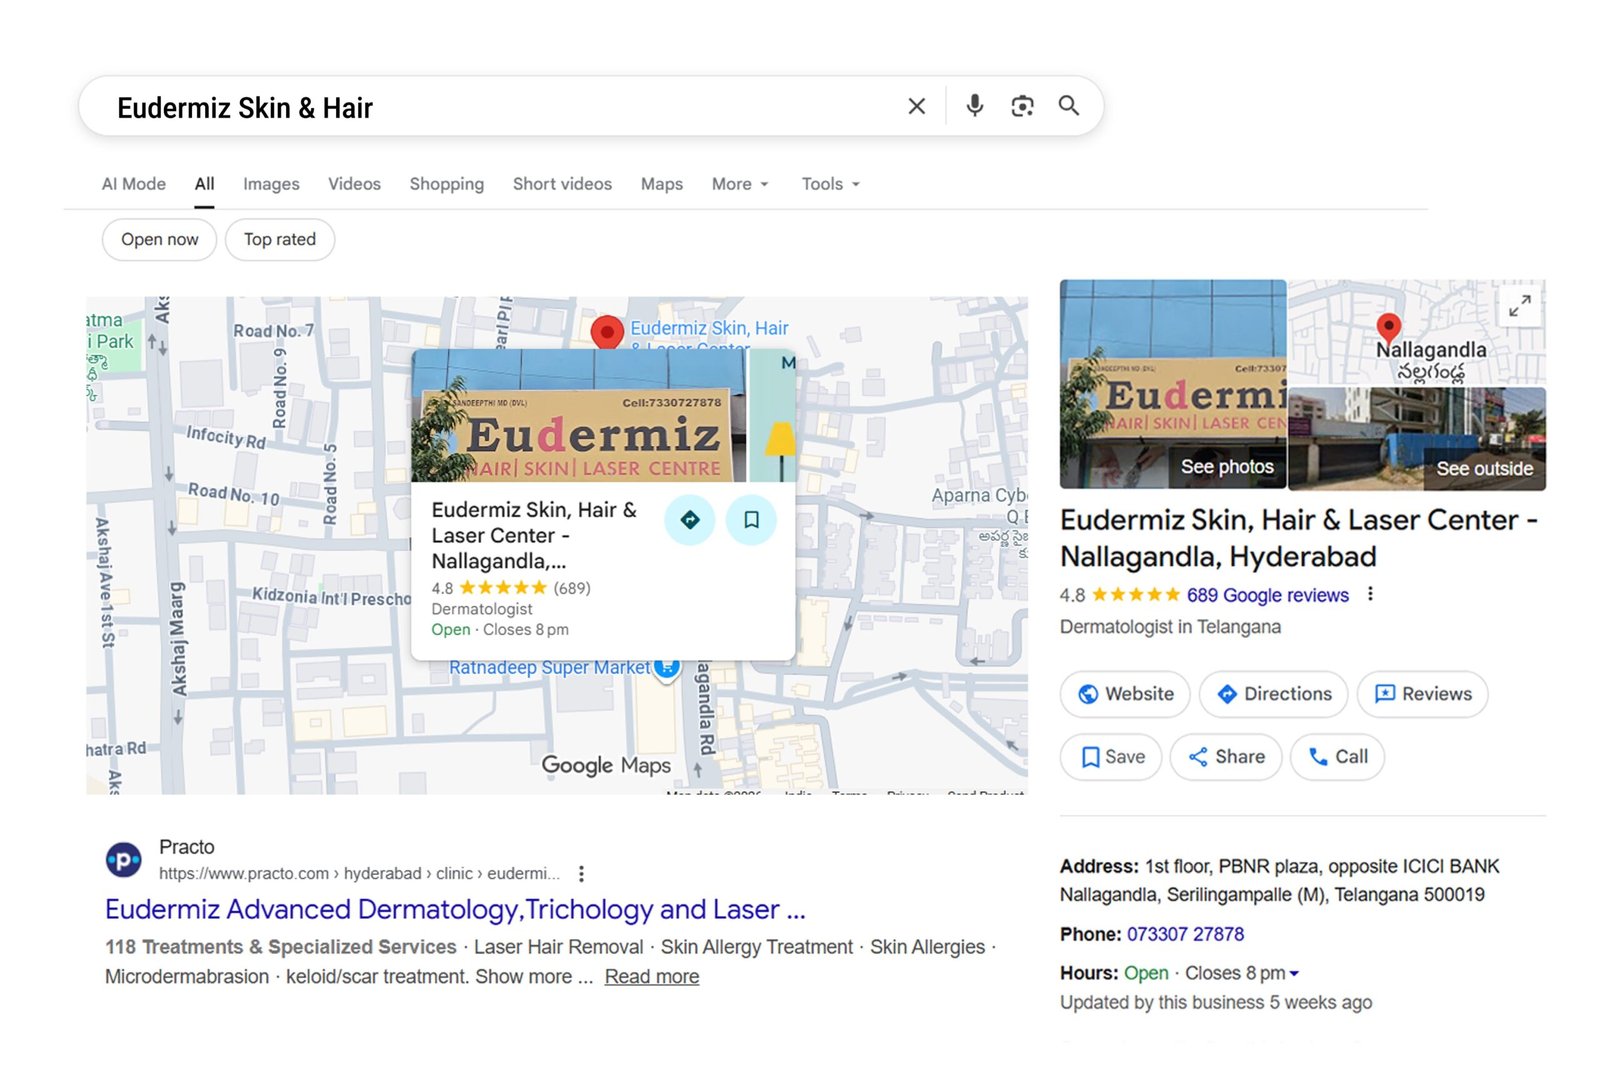Toggle the Open now filter
Screen dimensions: 1600x1067
click(x=158, y=239)
